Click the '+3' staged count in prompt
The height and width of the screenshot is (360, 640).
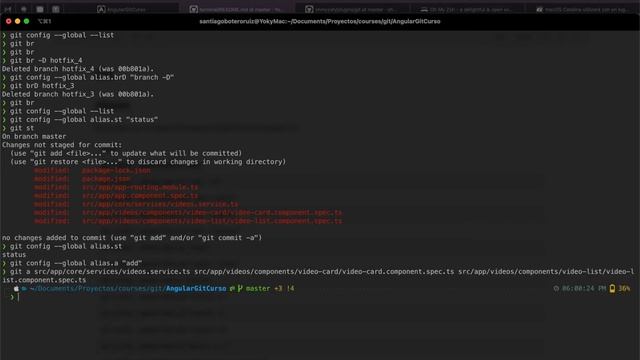278,289
